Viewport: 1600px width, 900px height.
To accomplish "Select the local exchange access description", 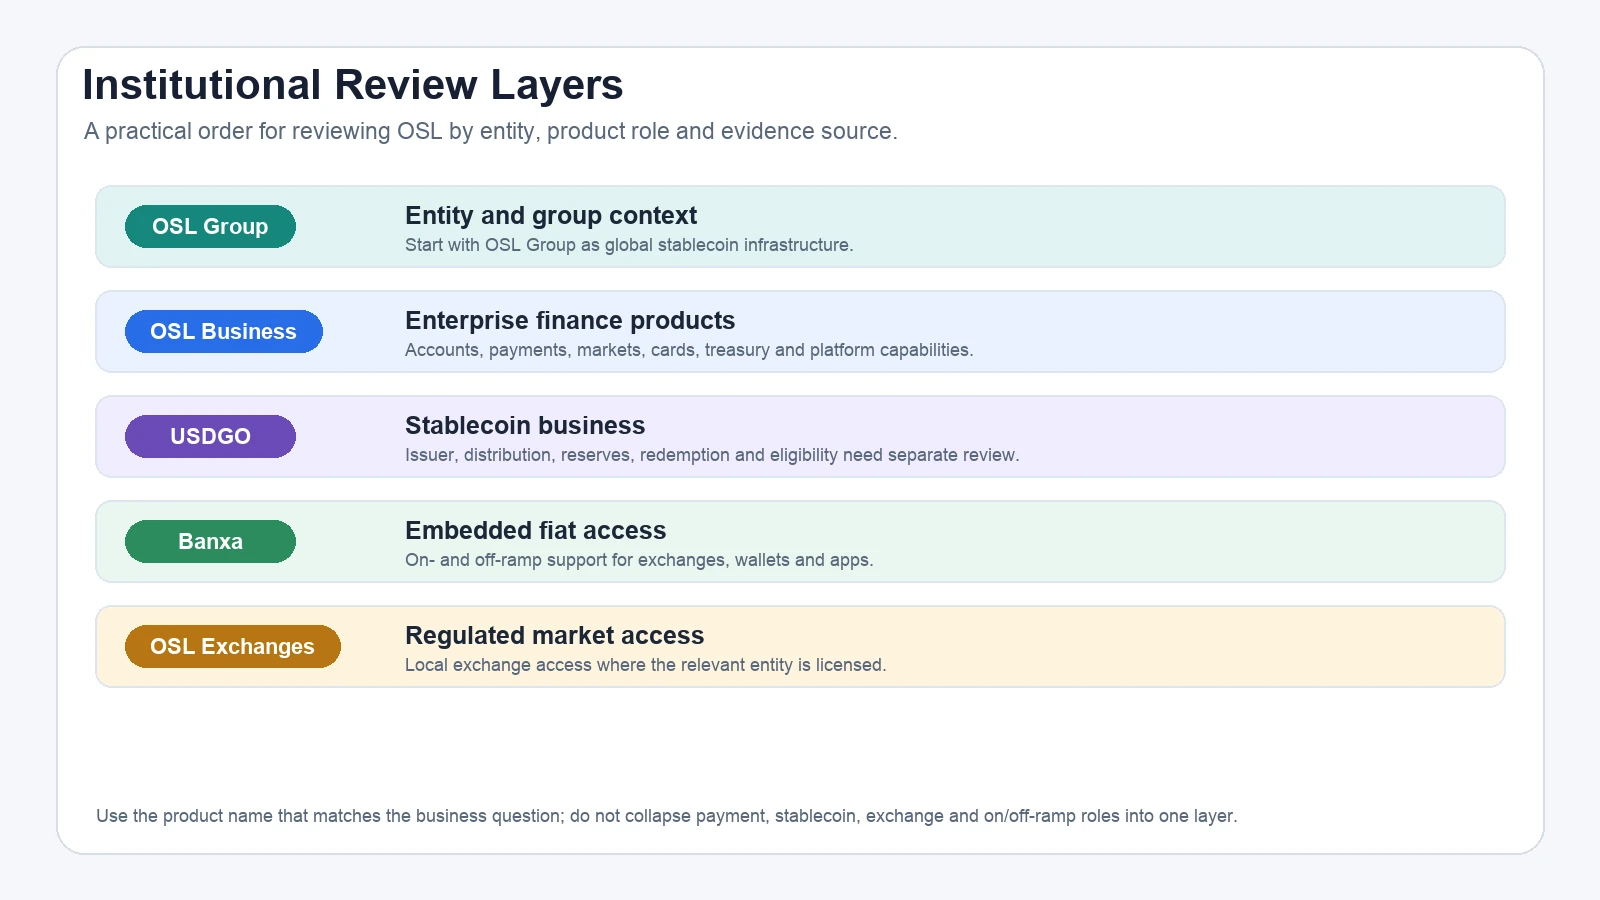I will tap(645, 665).
